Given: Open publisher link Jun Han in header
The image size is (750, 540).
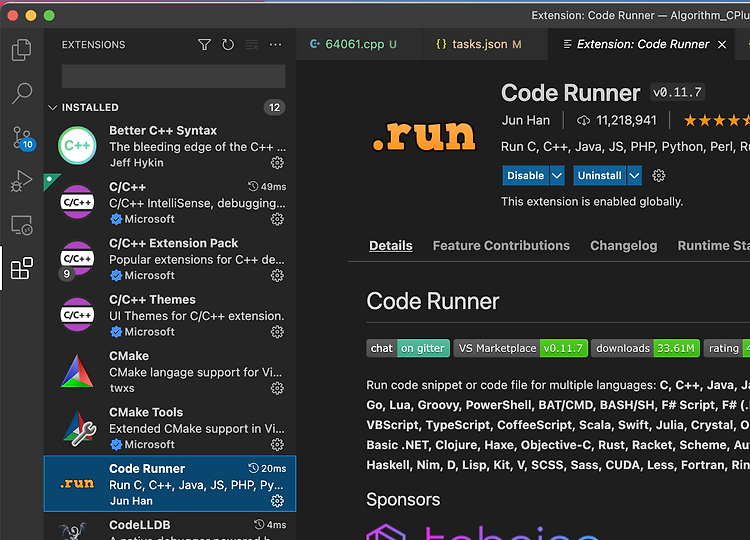Looking at the screenshot, I should 526,121.
